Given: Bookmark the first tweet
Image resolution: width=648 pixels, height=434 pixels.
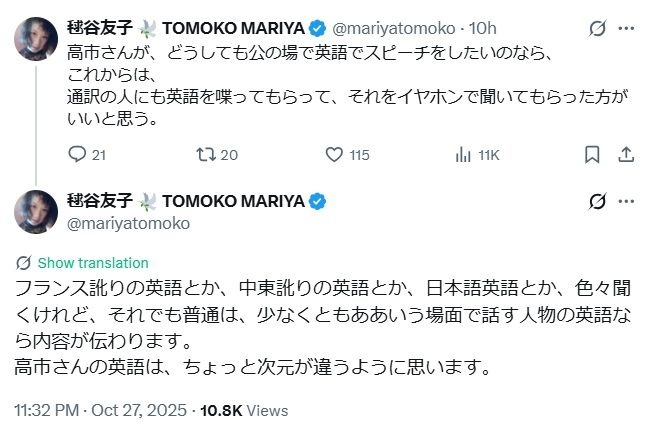Looking at the screenshot, I should click(592, 154).
